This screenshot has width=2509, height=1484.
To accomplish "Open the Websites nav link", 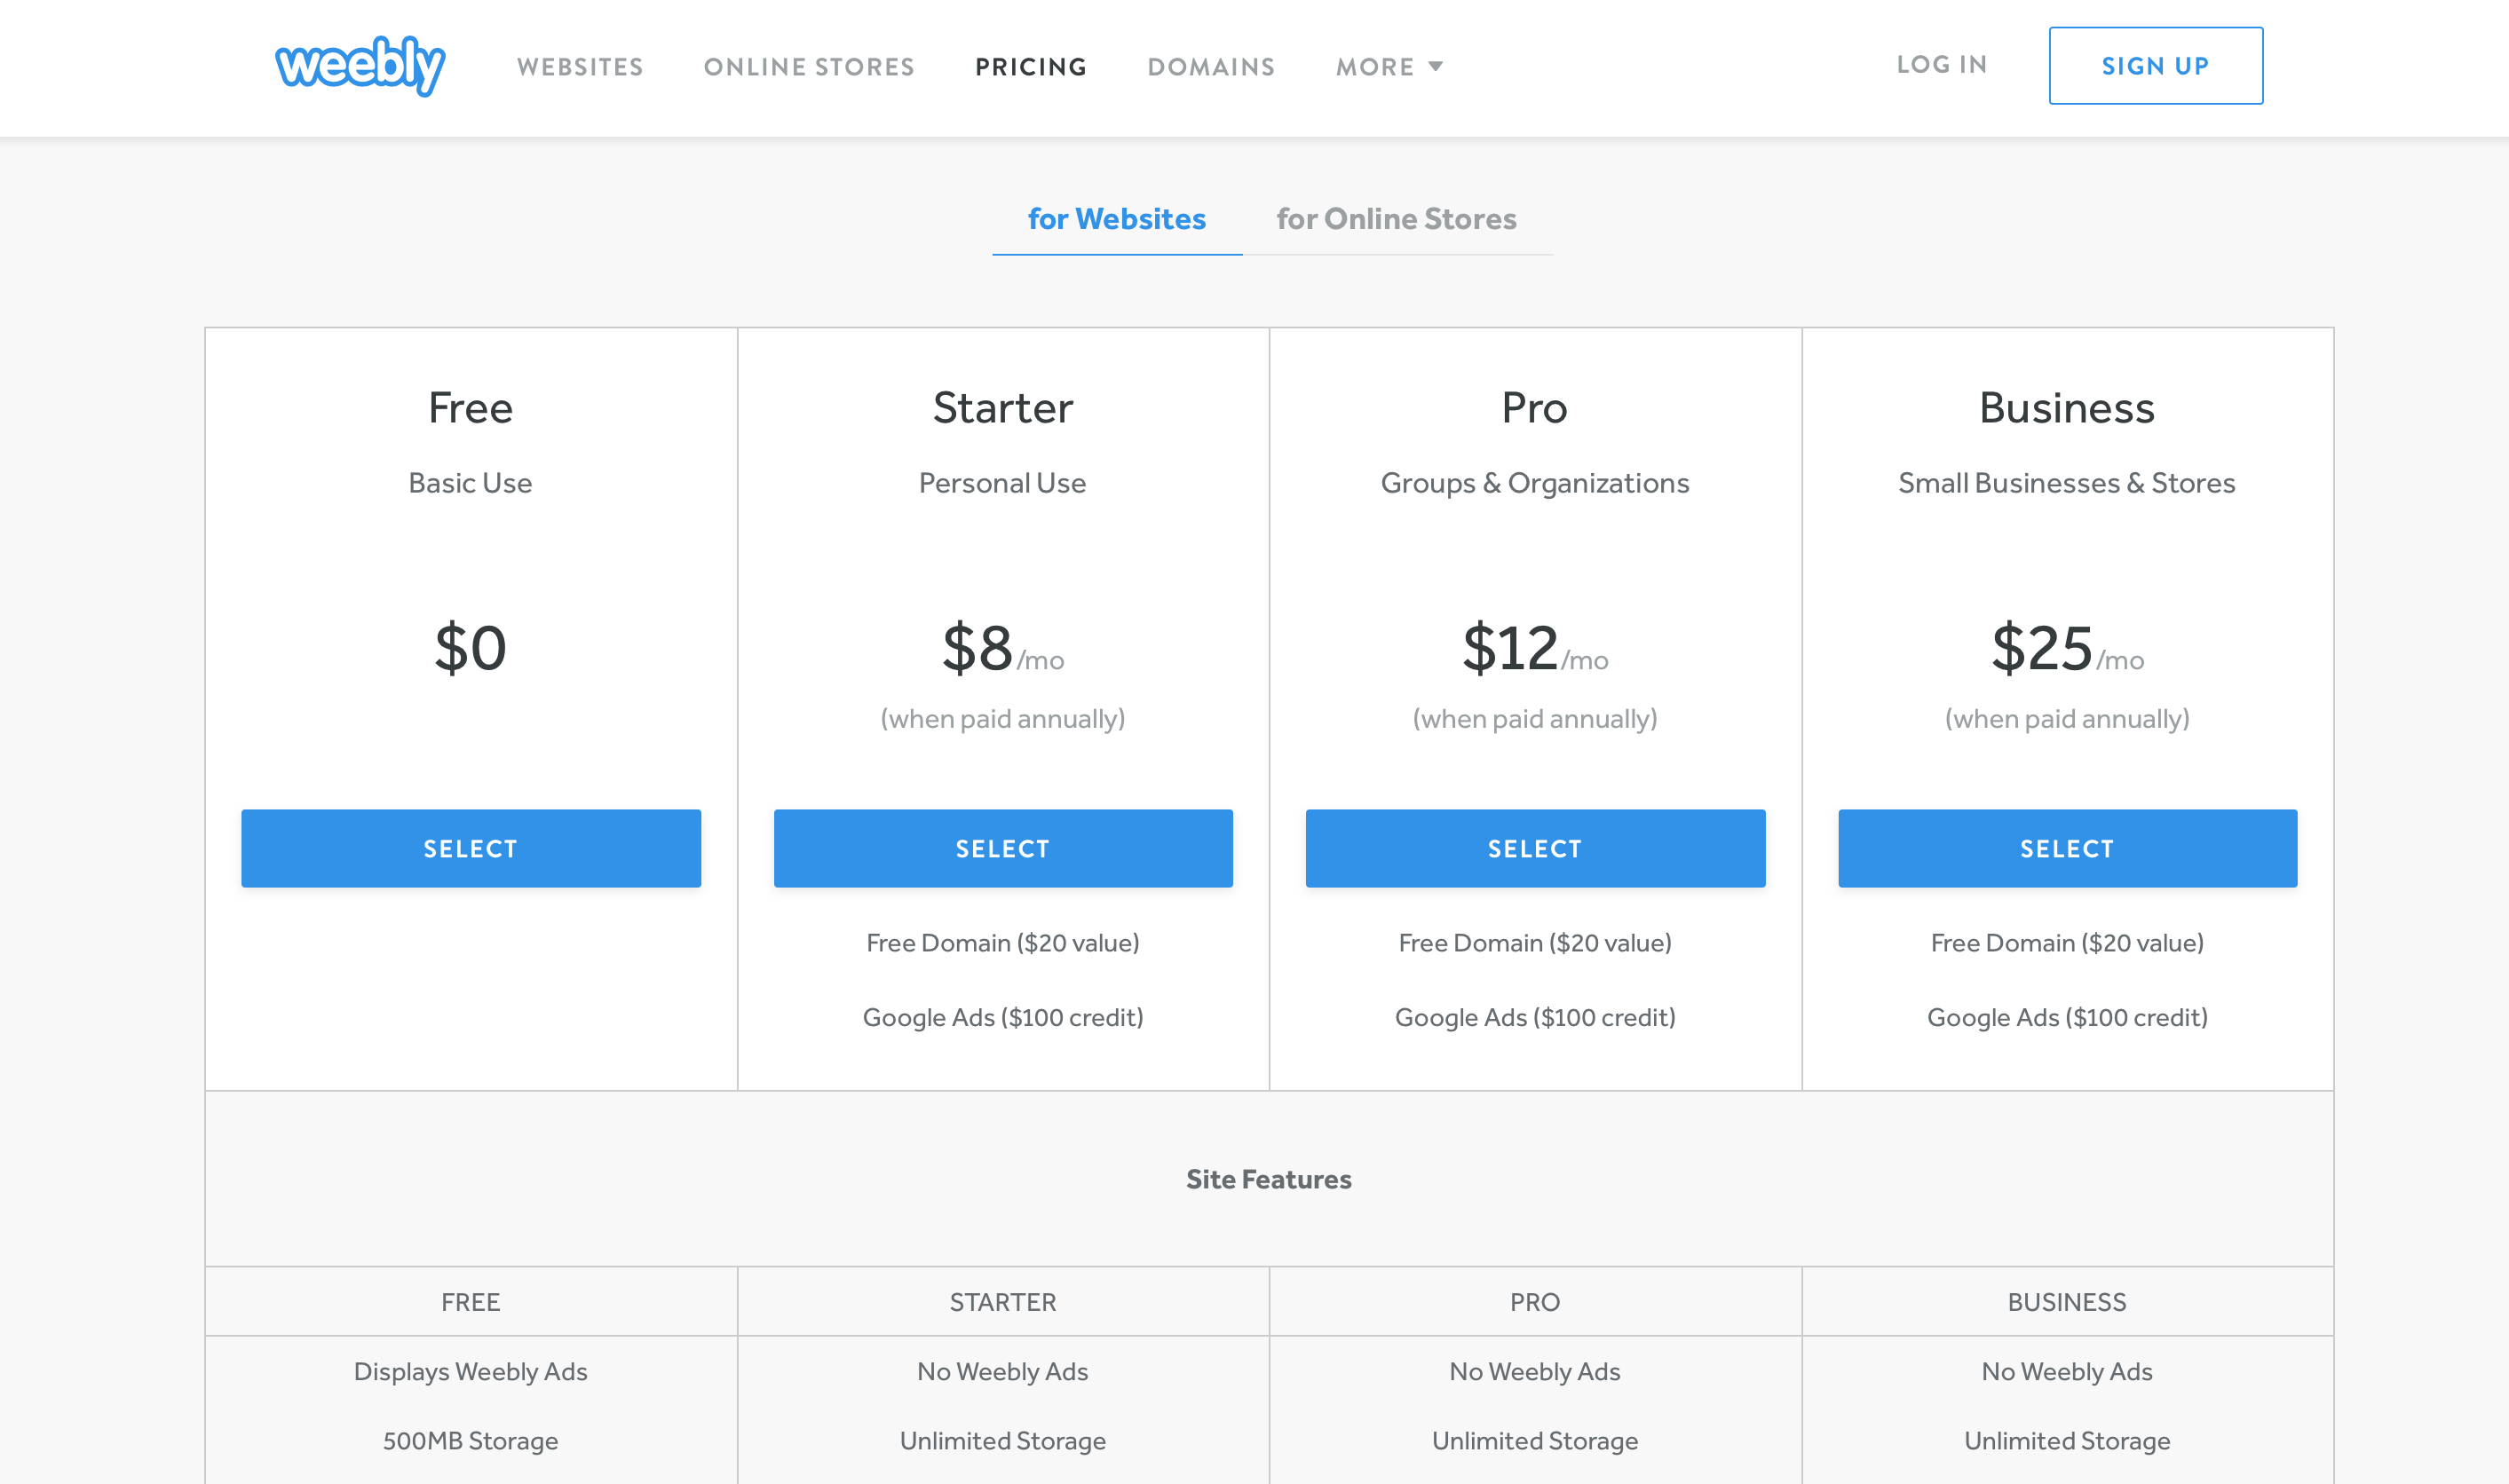I will pos(580,67).
